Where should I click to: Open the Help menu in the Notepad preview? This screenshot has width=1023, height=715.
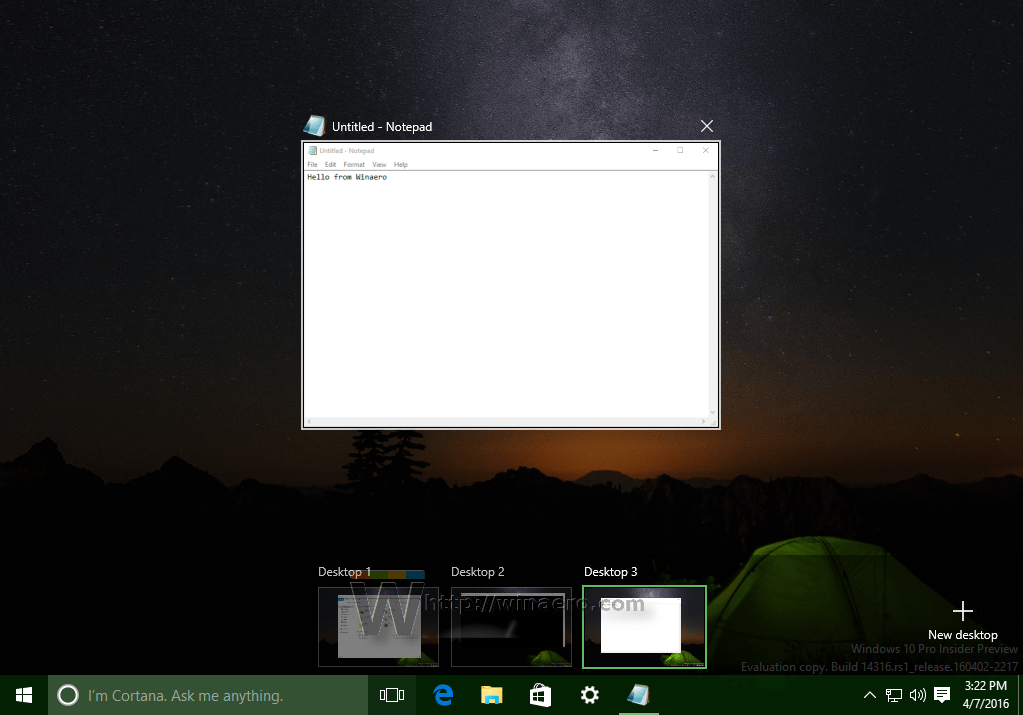pos(401,164)
